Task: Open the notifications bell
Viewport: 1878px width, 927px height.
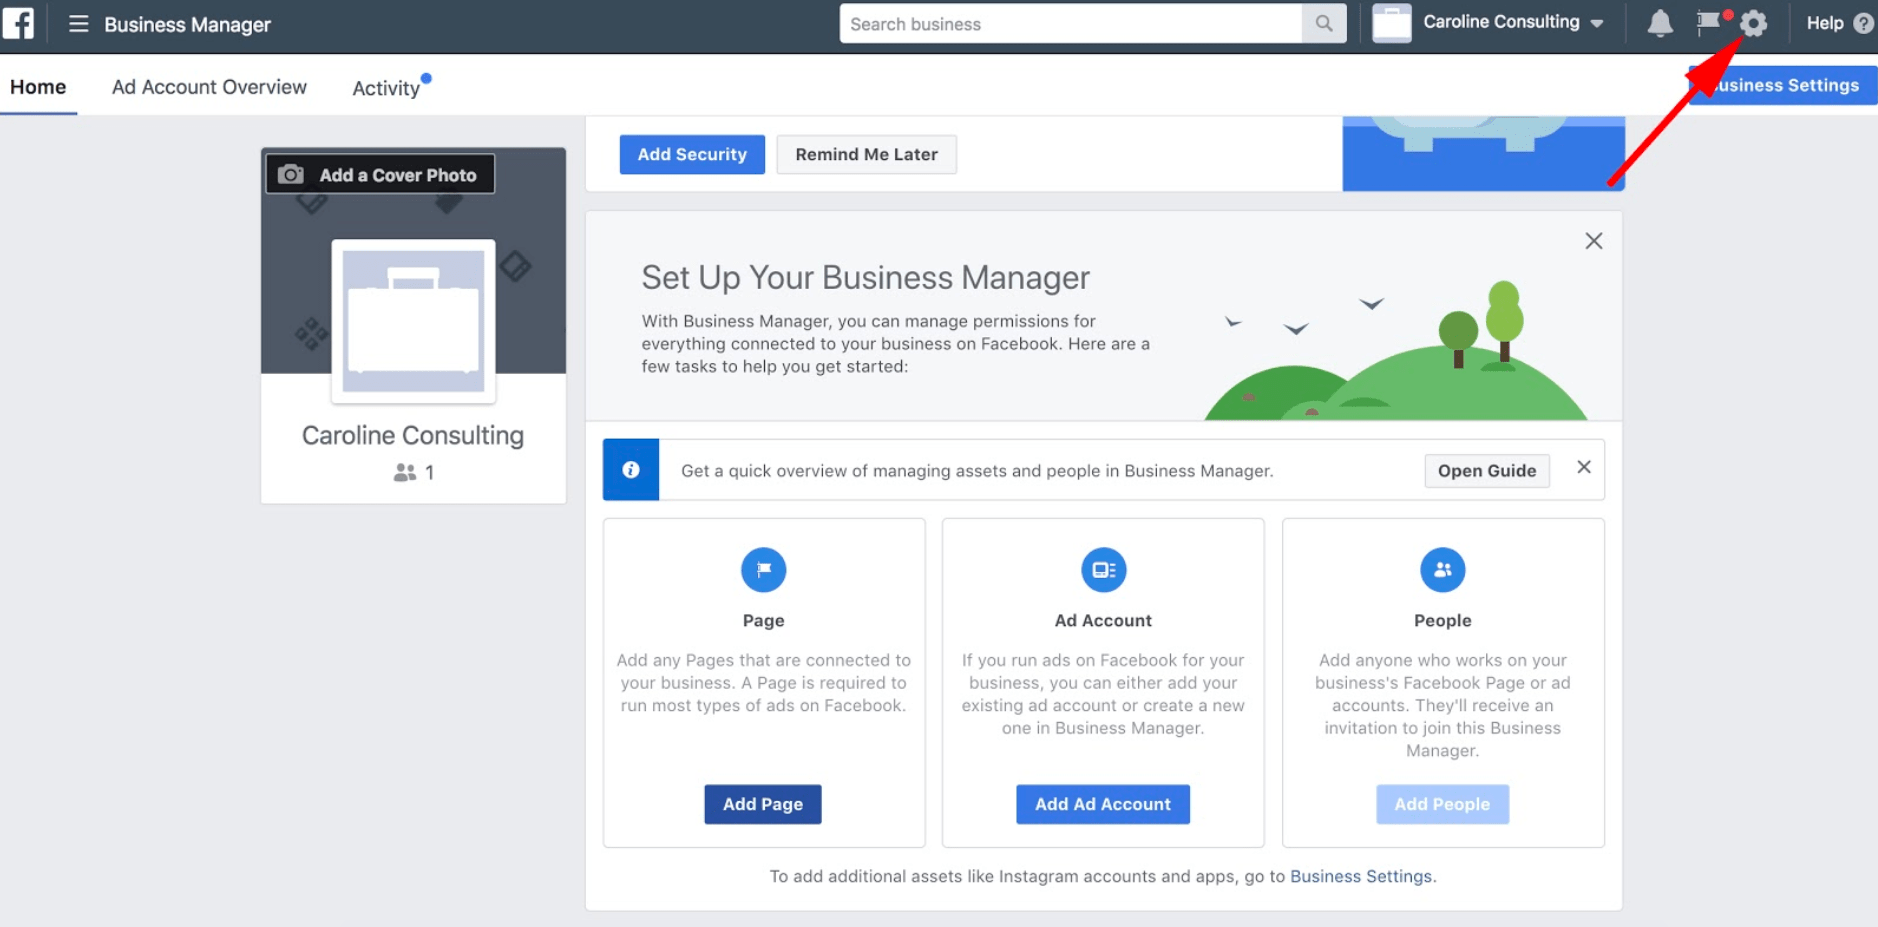Action: coord(1659,24)
